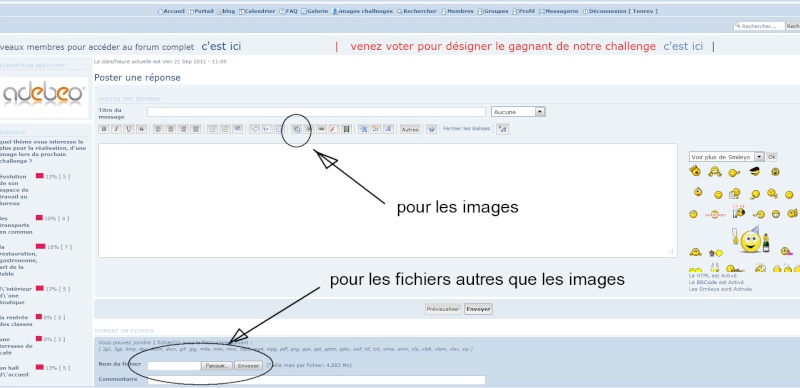Click 'c'est ici' link after challenge vote text

(683, 47)
